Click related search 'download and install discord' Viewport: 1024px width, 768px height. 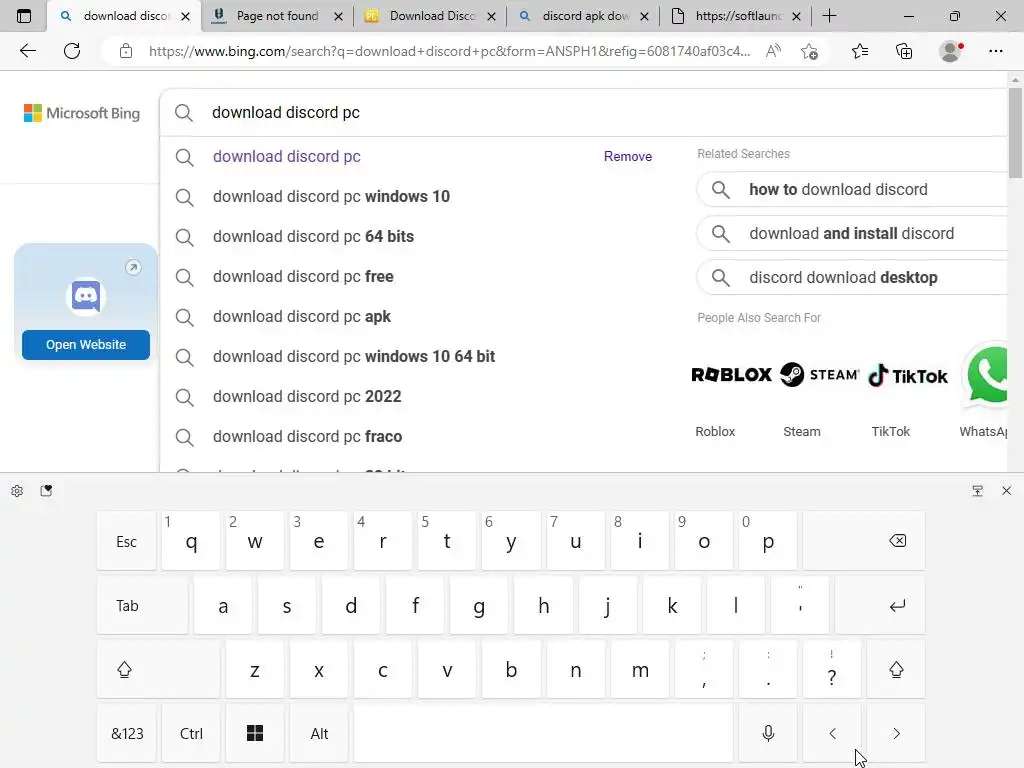[x=852, y=233]
